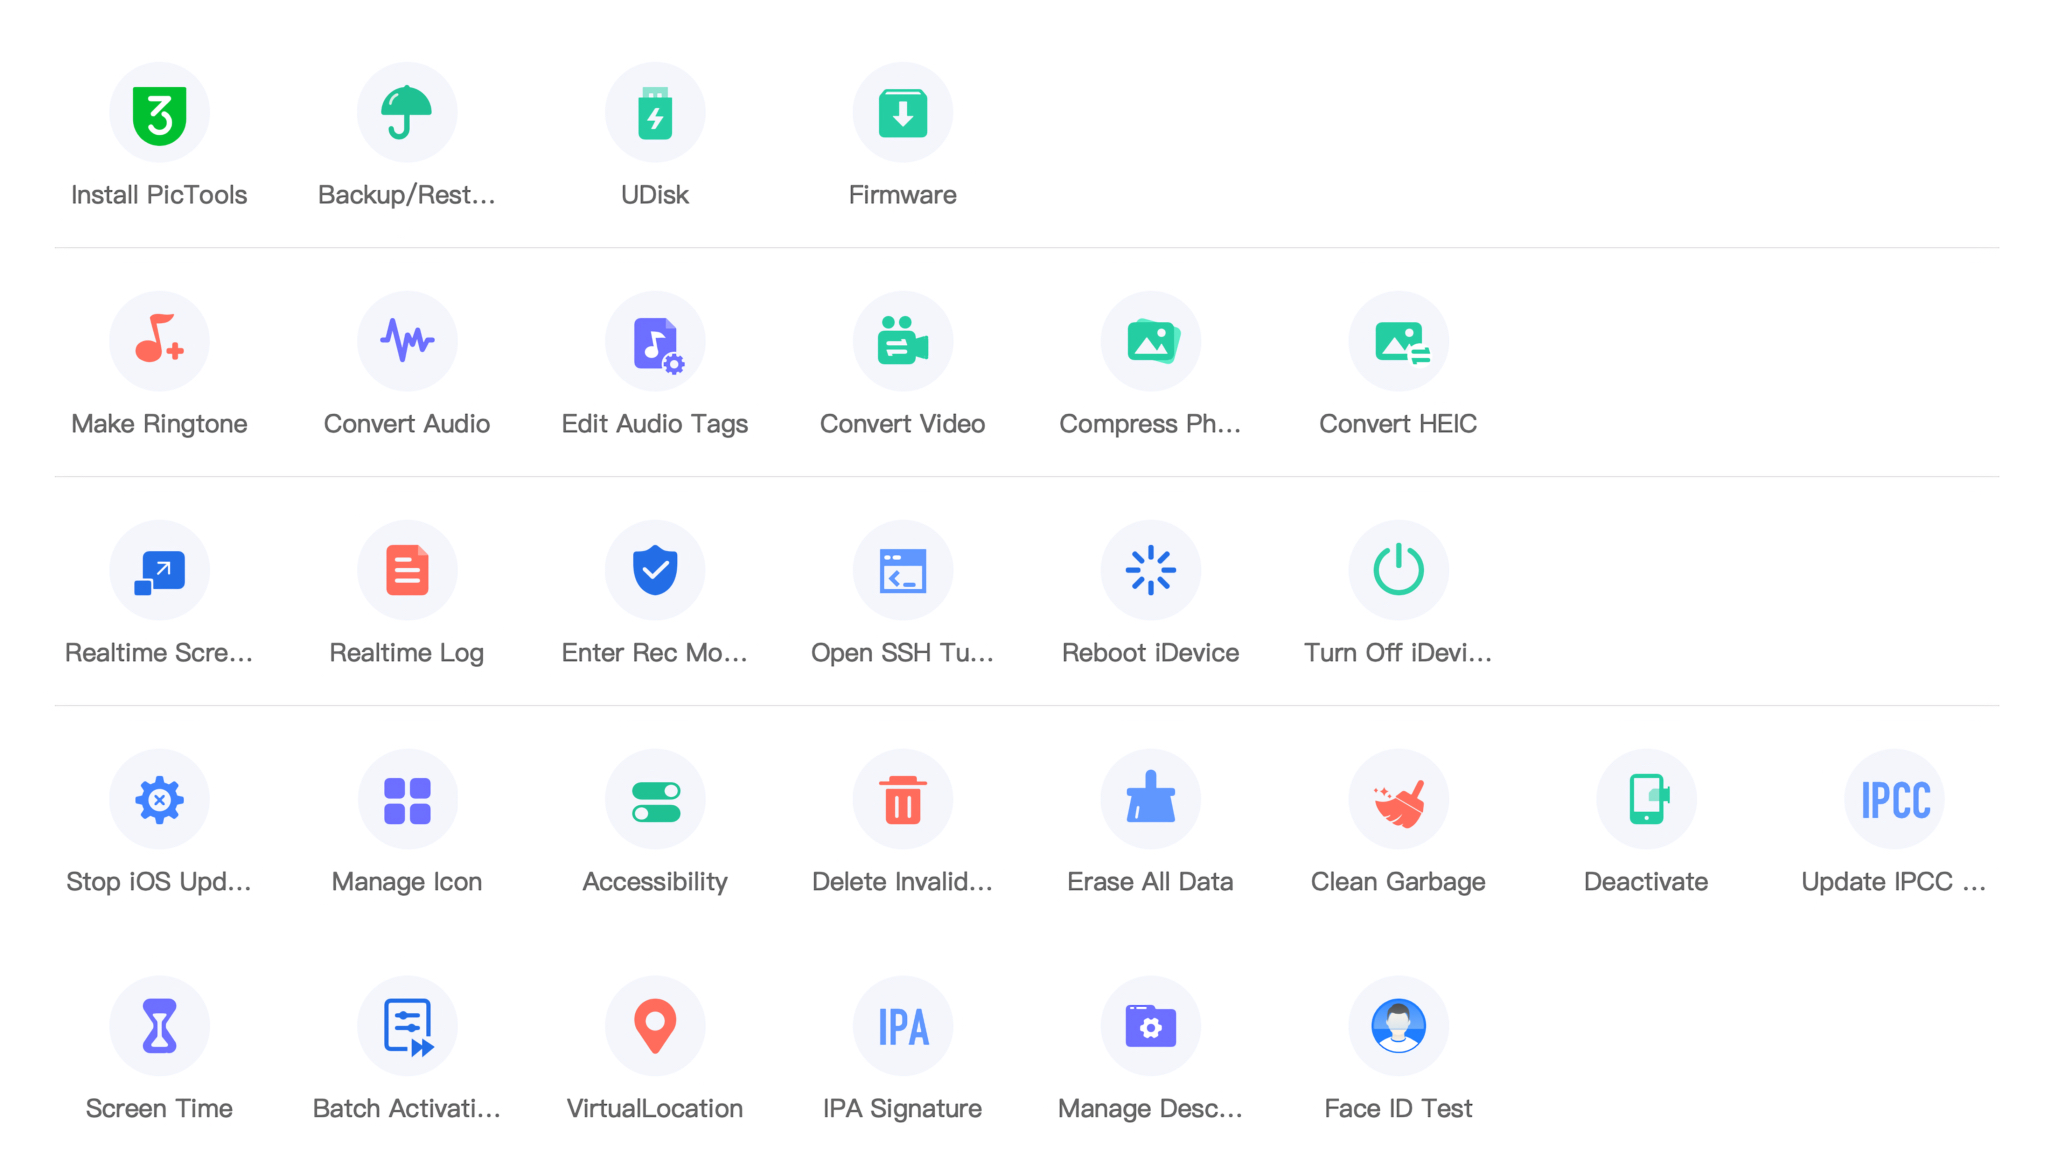Click the "Screen Time" label

coord(159,1109)
